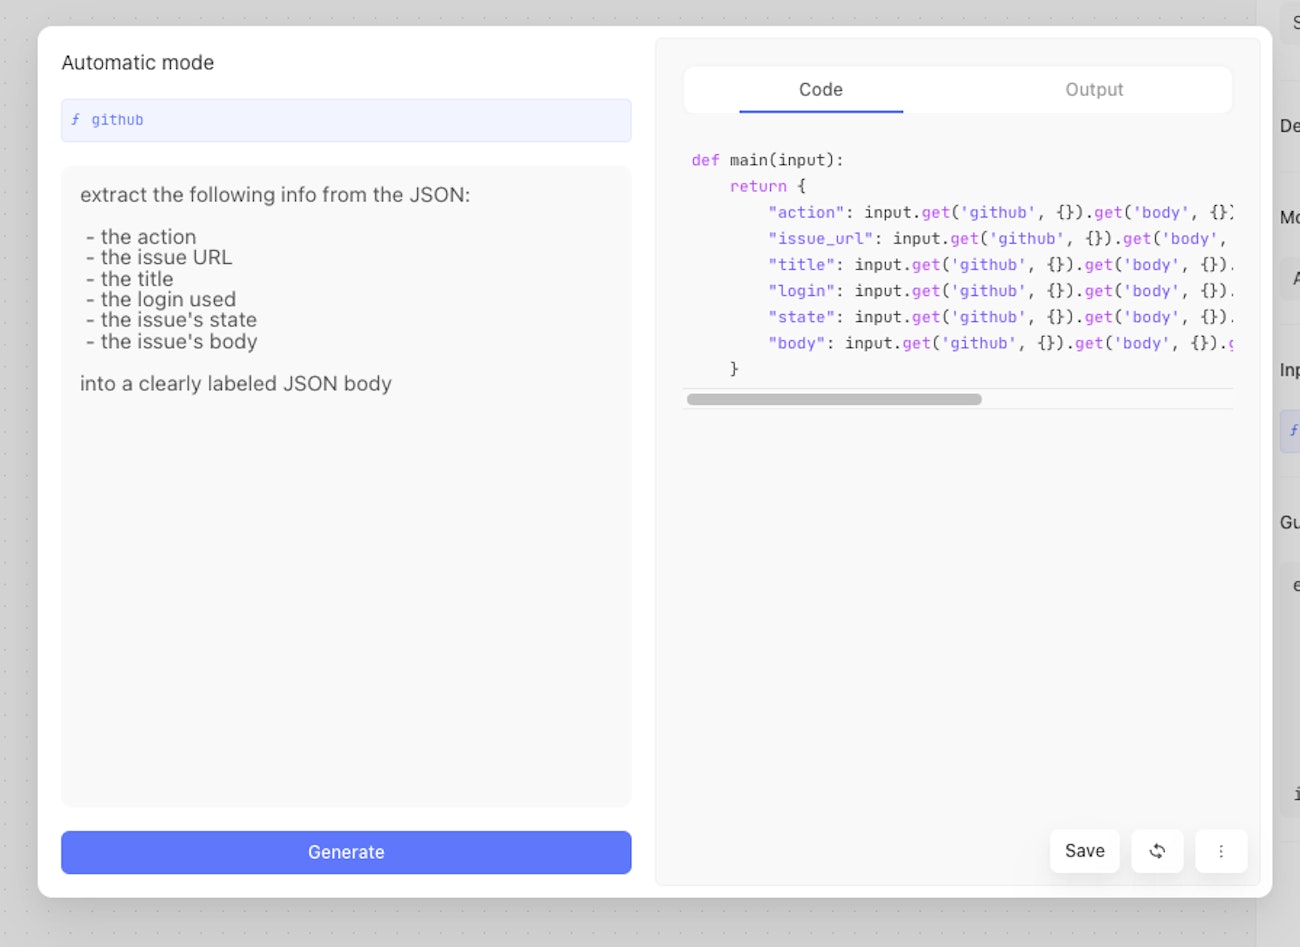Open the three-dot more options menu
This screenshot has height=947, width=1300.
pos(1221,851)
